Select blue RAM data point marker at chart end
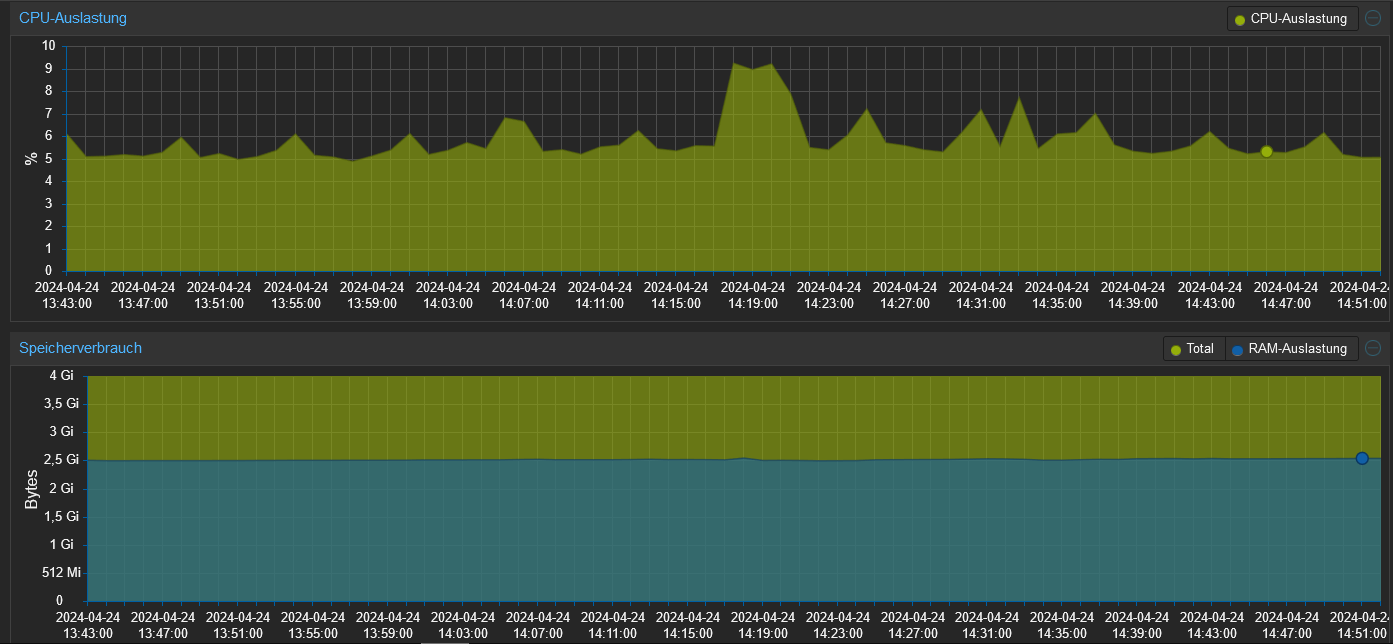Screen dimensions: 1393x644 coord(1362,458)
